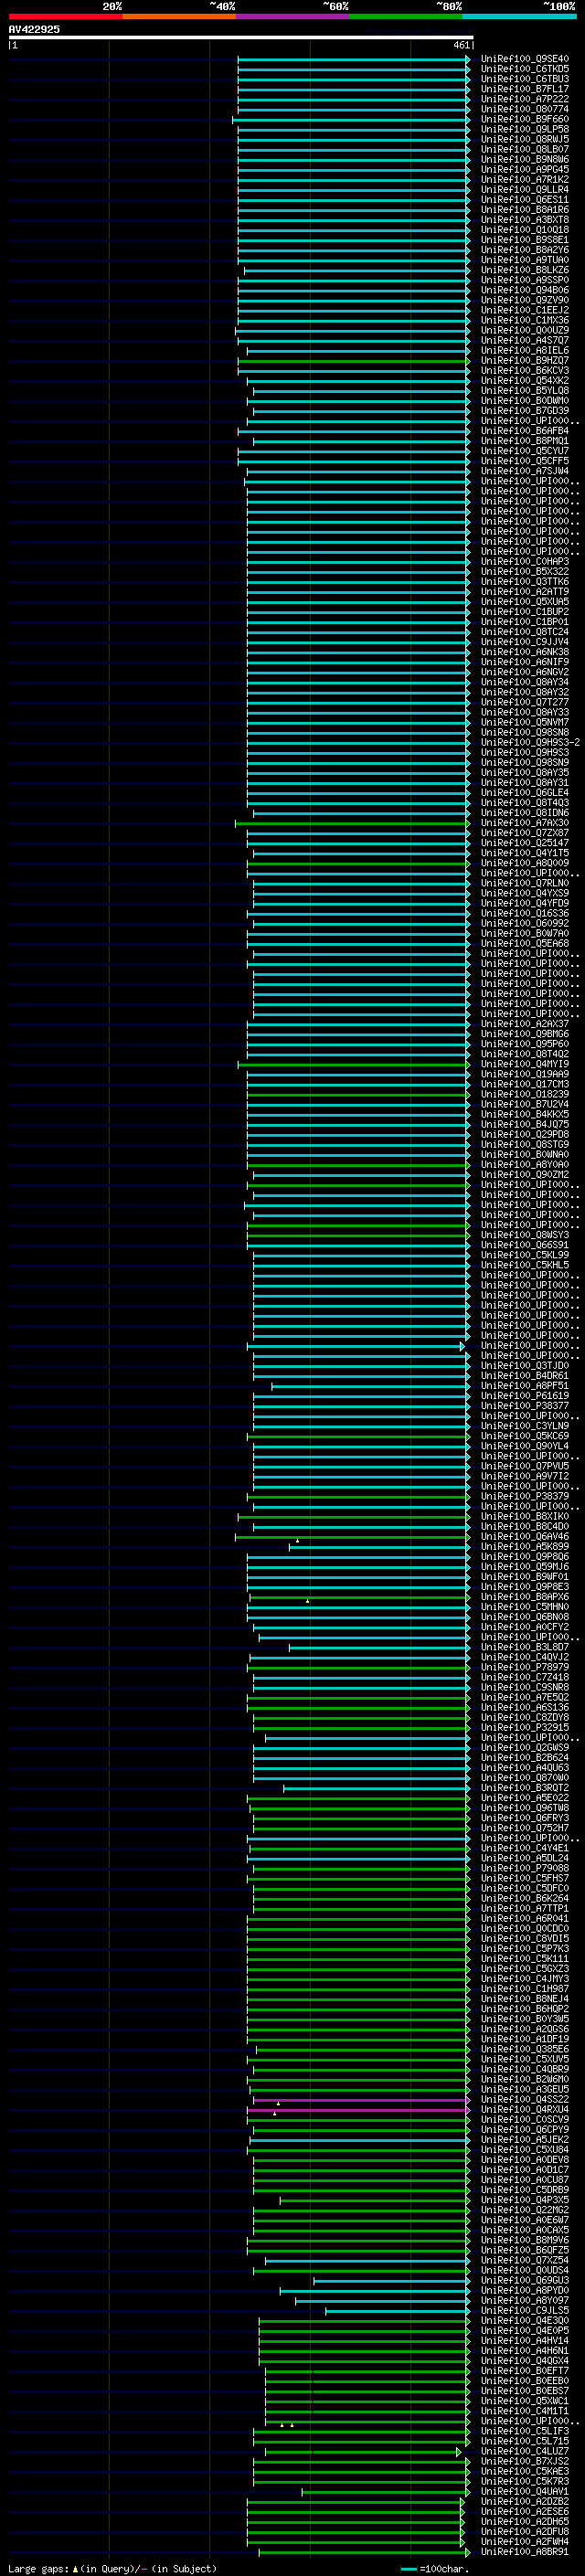585x2576 pixels.
Task: Select the query name AV422925
Action: click(x=34, y=29)
